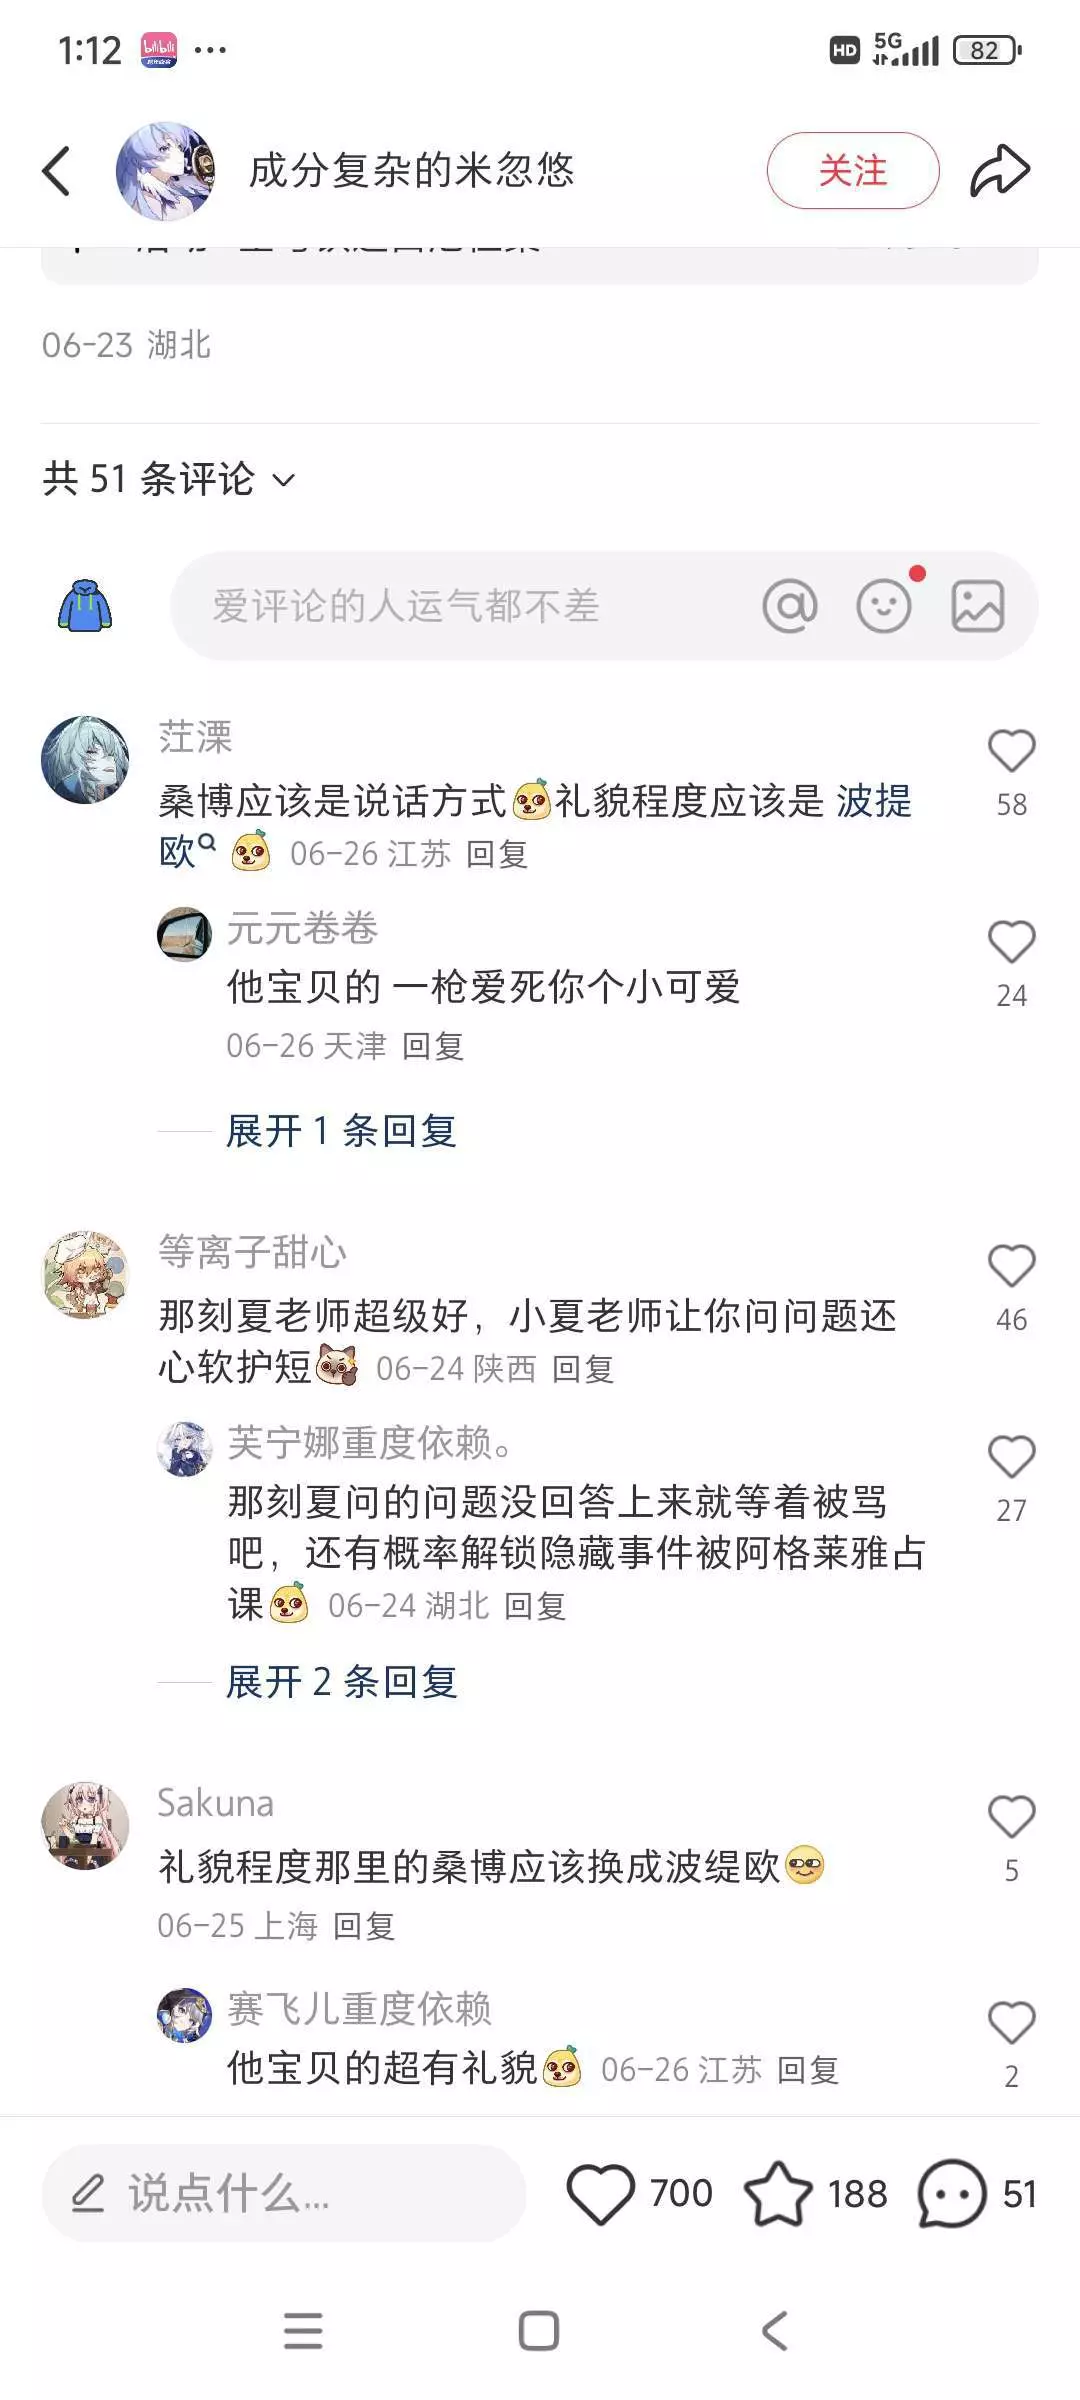Like Sakuna's comment with 5 likes
Image resolution: width=1080 pixels, height=2400 pixels.
1011,1817
